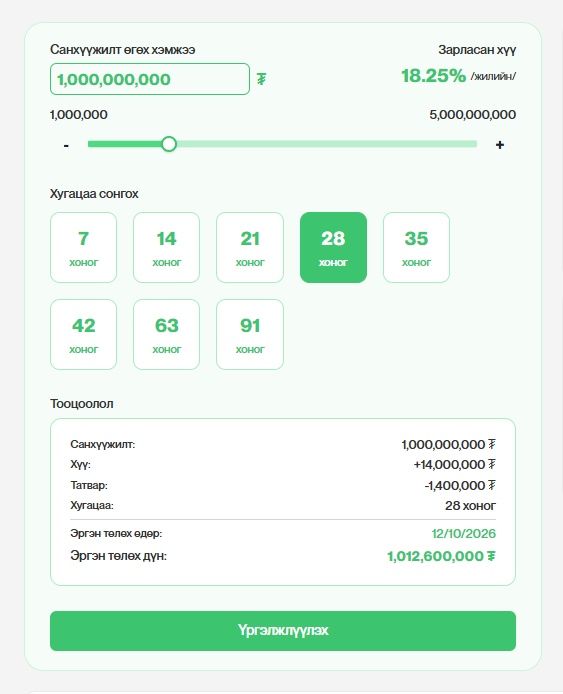Select the highlighted 28 хоног option
563x694 pixels.
(x=333, y=247)
